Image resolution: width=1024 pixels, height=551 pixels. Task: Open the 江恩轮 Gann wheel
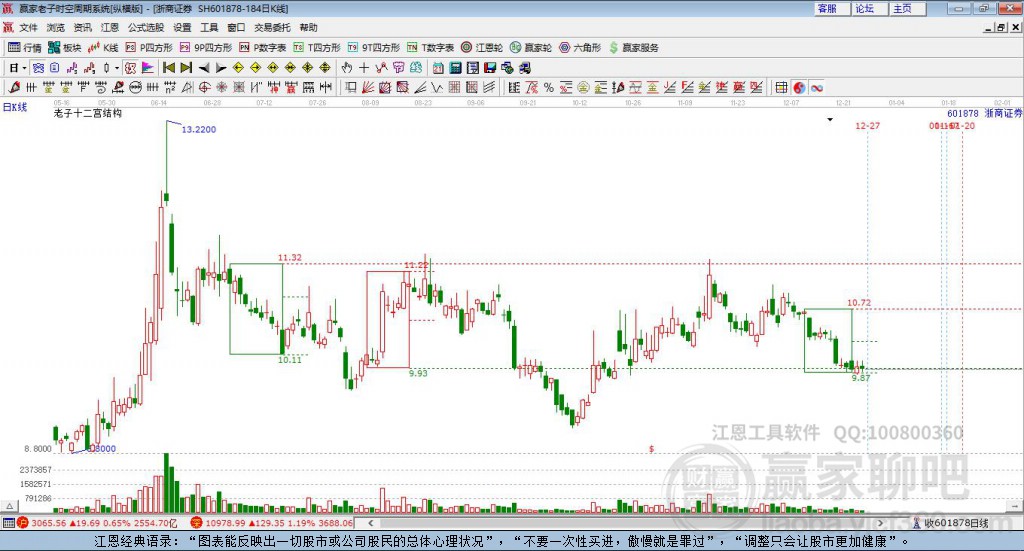pyautogui.click(x=482, y=48)
